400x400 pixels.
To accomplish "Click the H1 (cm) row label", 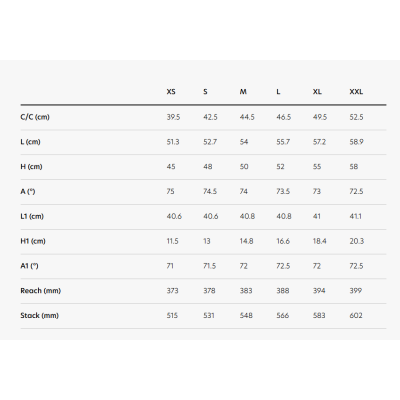I will tap(33, 241).
